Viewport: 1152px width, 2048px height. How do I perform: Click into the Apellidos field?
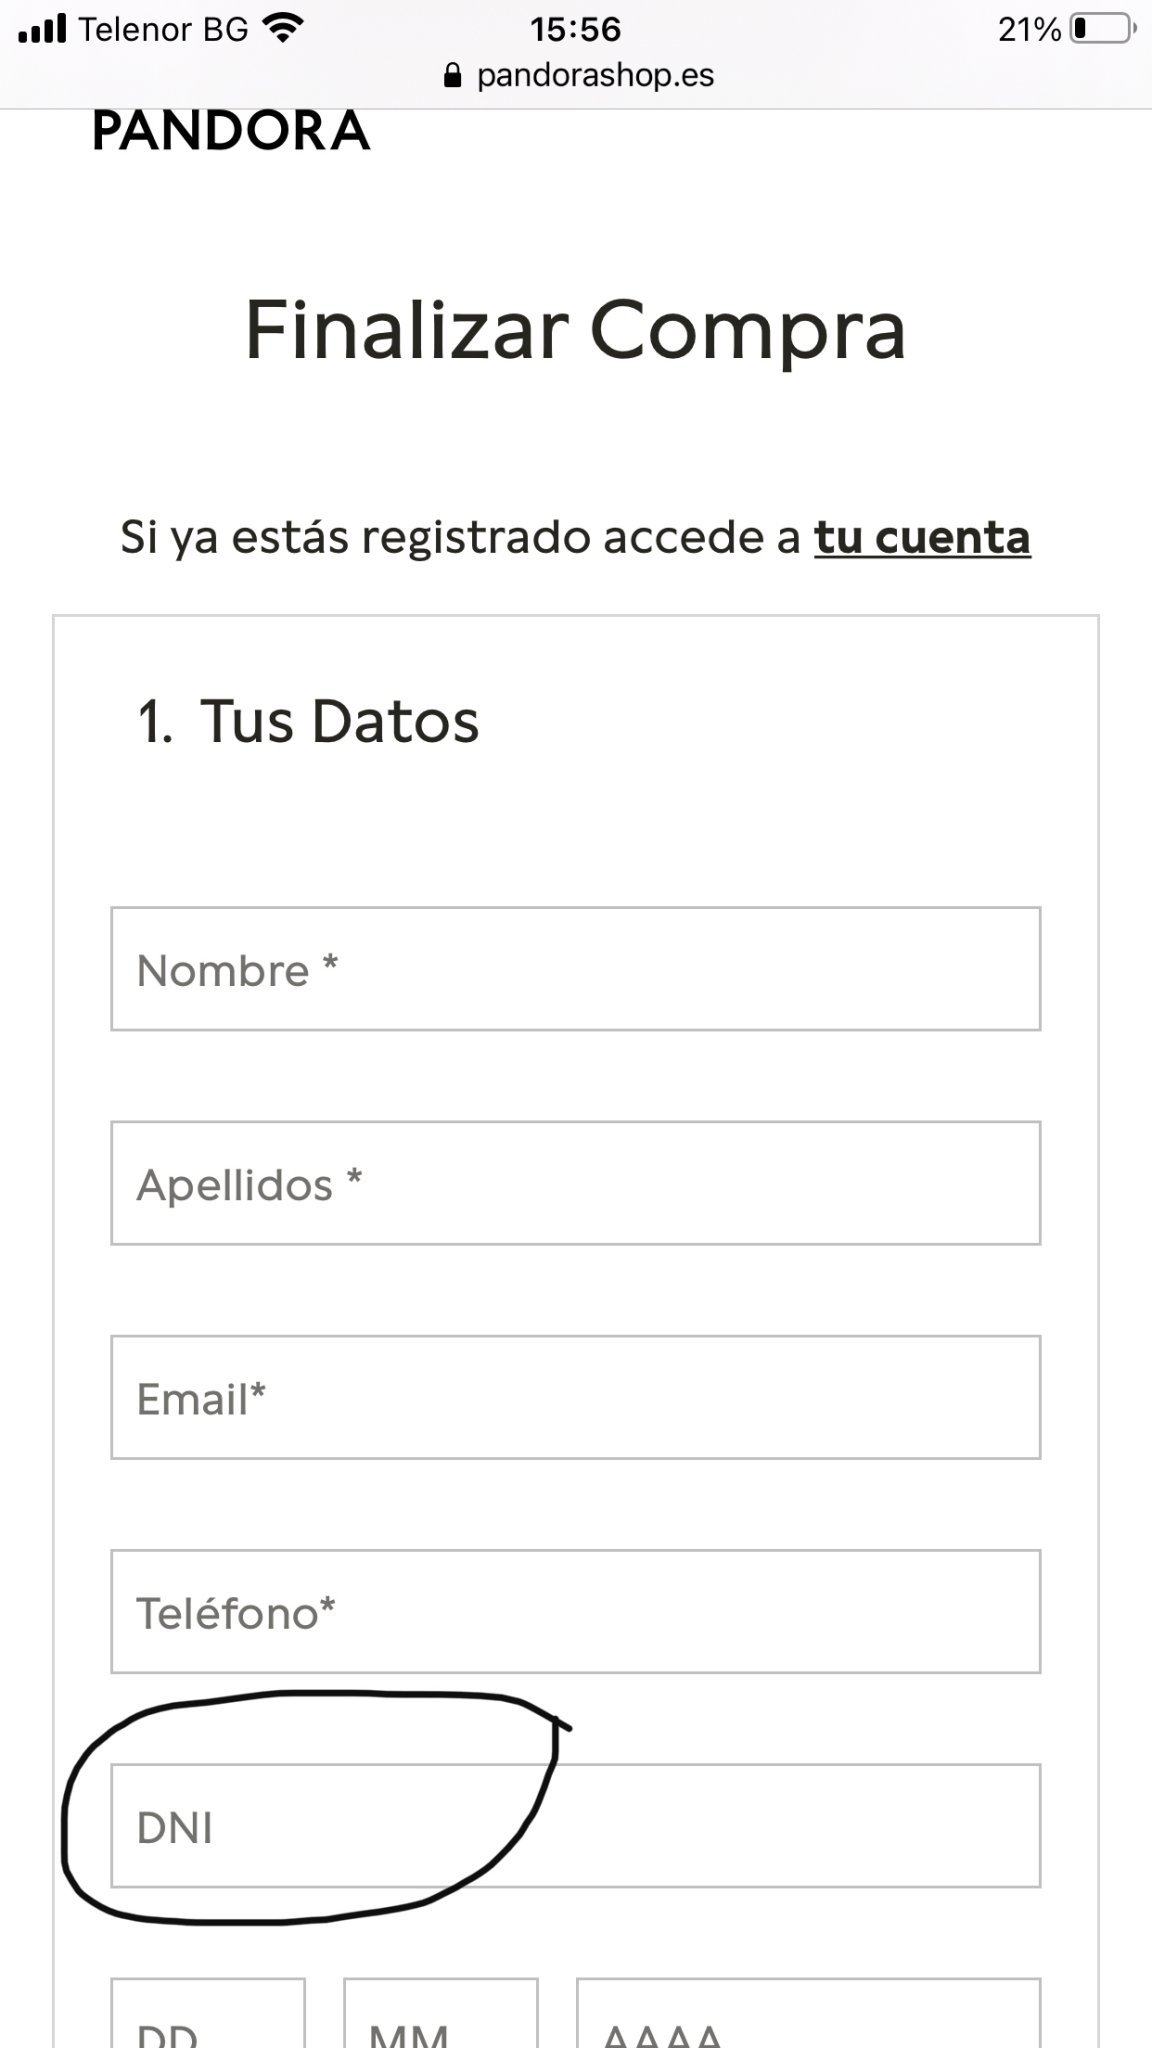[x=576, y=1183]
